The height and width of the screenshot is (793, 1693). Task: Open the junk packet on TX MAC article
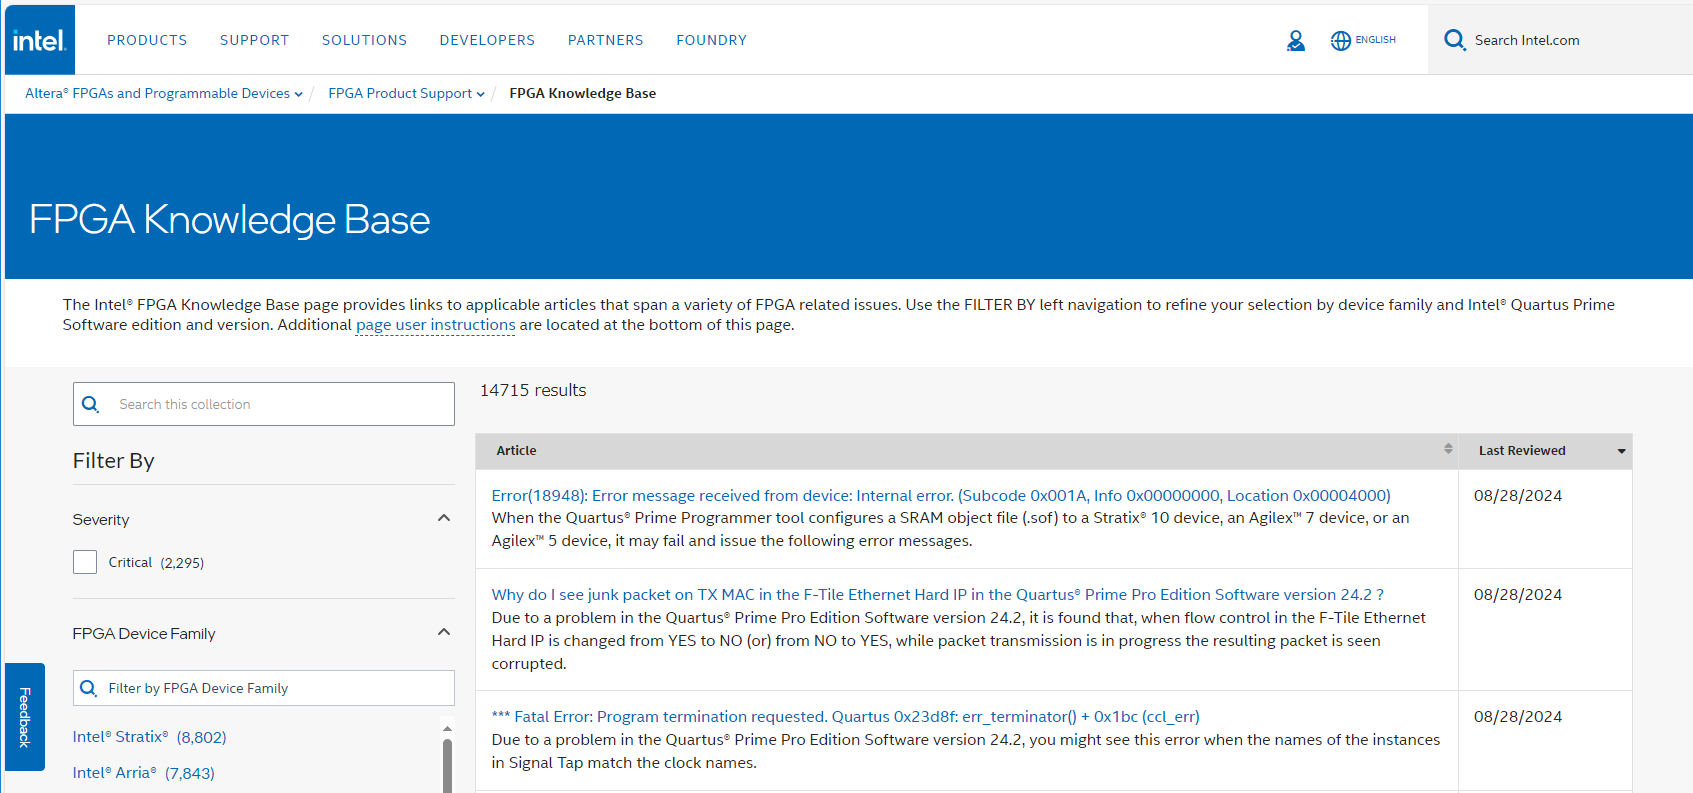938,594
